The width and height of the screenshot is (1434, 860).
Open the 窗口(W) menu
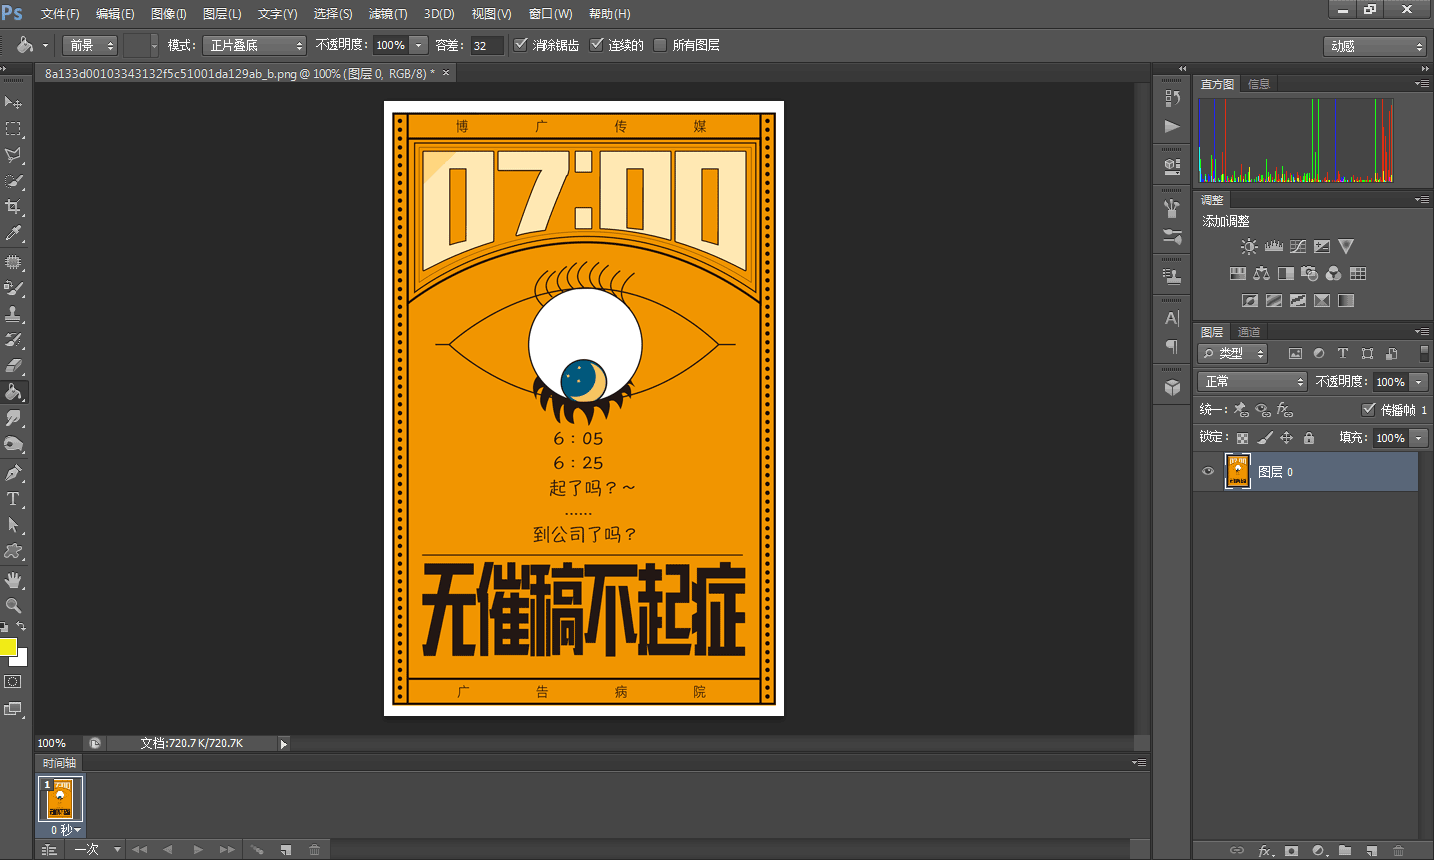(x=550, y=14)
